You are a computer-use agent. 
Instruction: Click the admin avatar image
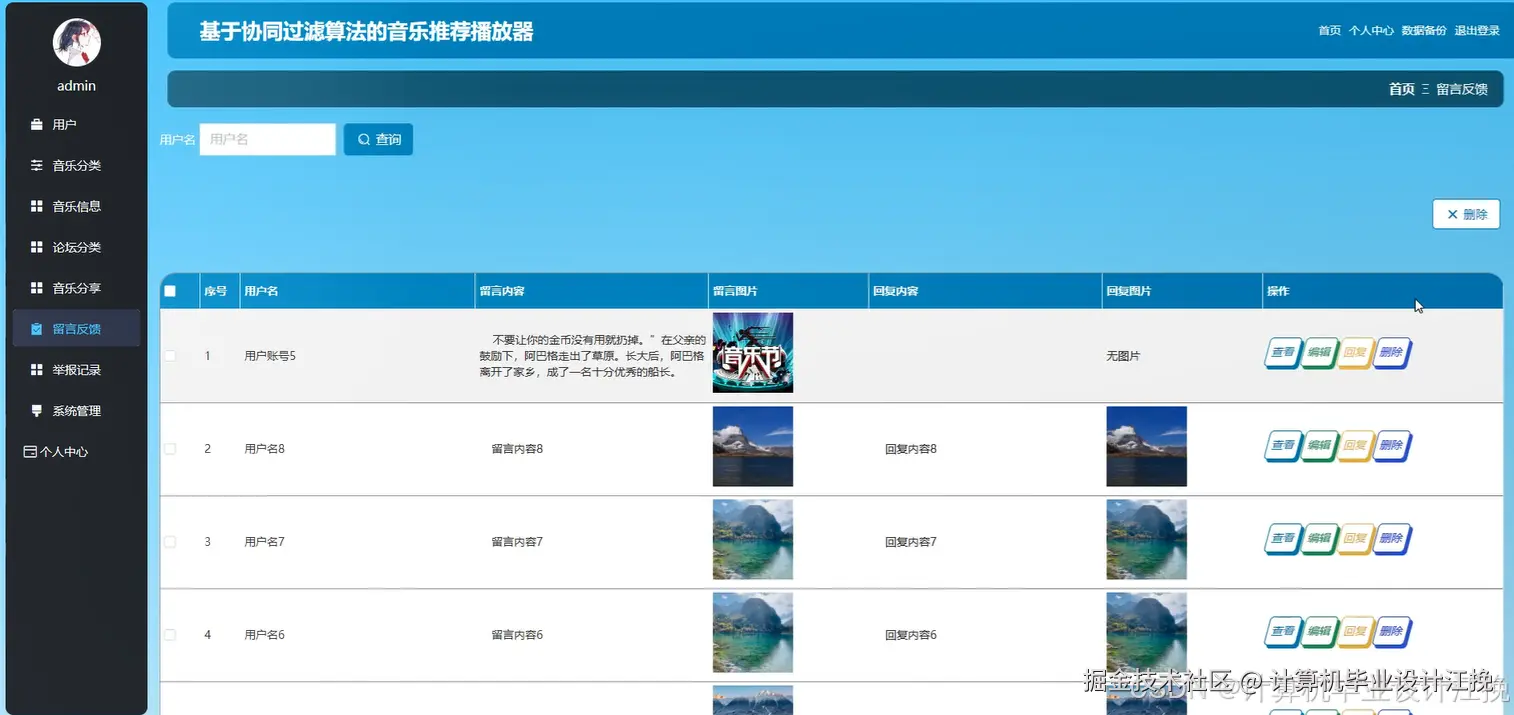click(76, 42)
